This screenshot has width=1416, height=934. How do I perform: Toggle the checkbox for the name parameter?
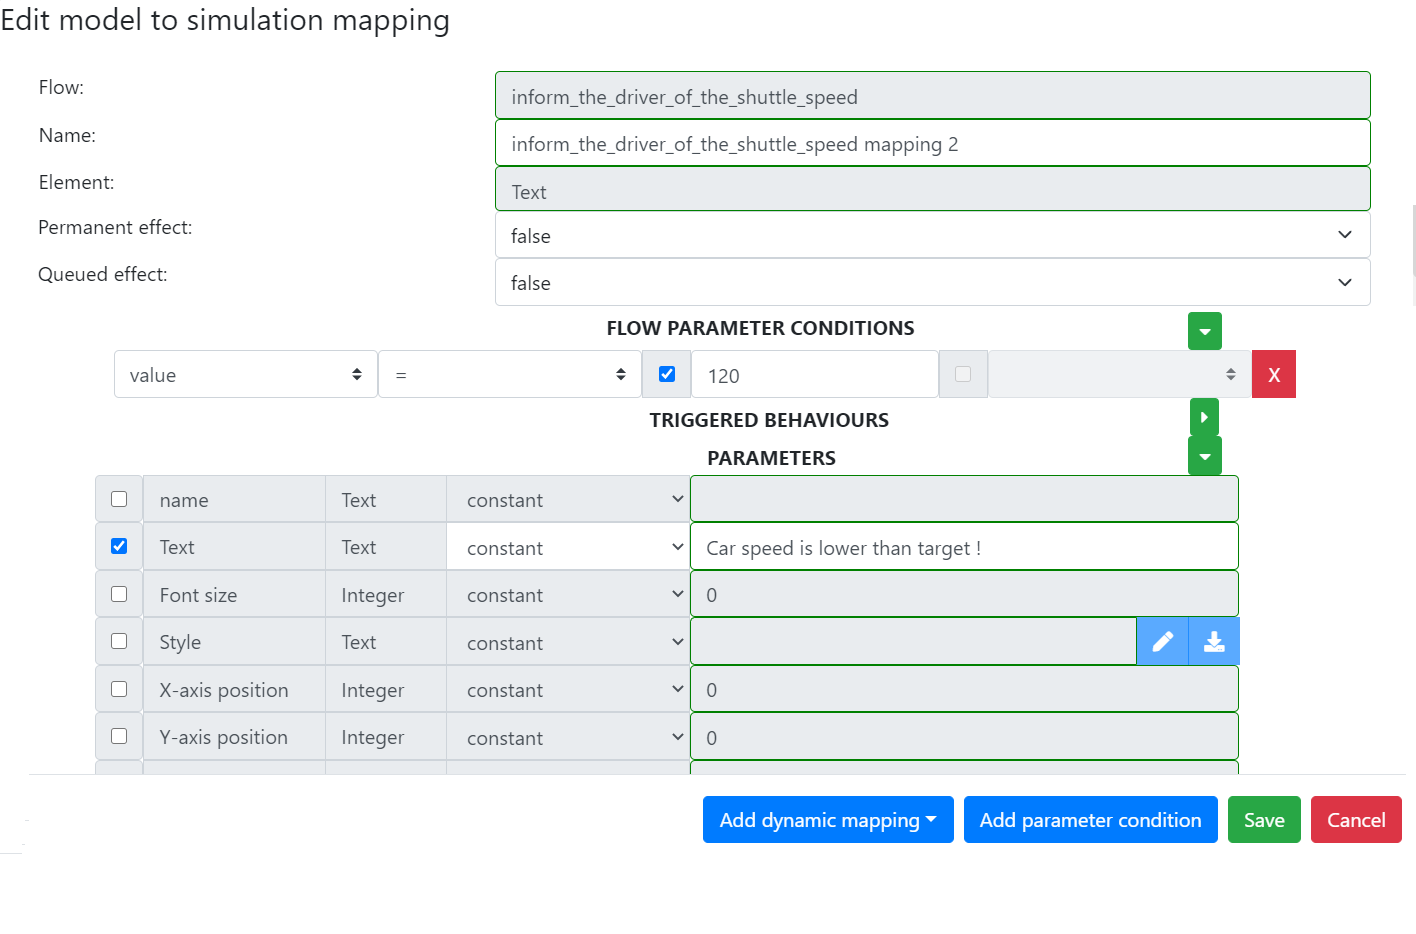coord(119,499)
